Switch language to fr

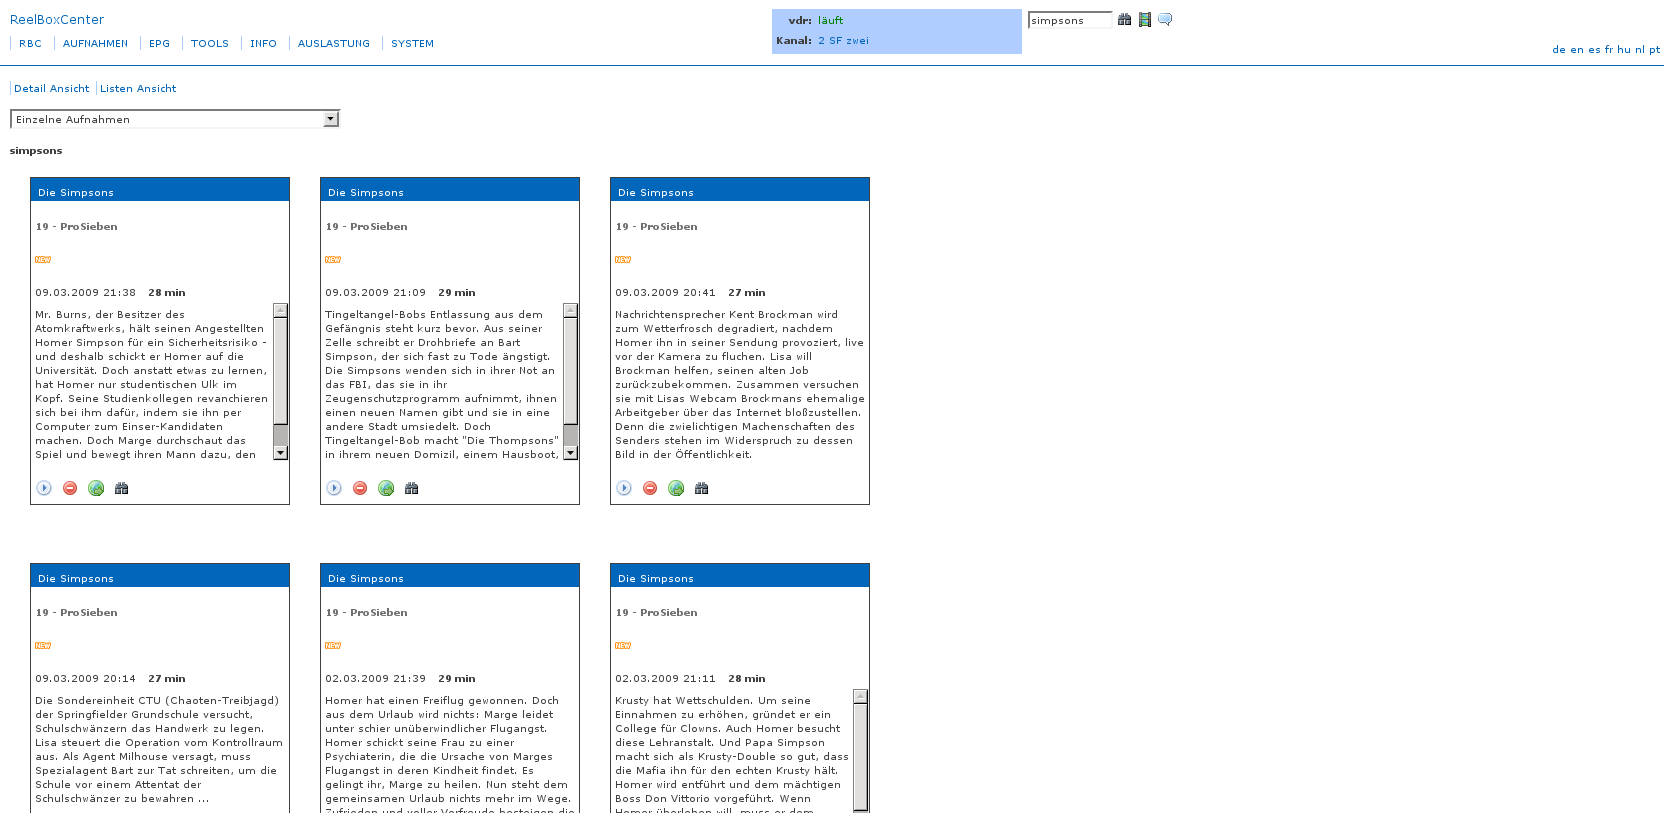pyautogui.click(x=1609, y=49)
